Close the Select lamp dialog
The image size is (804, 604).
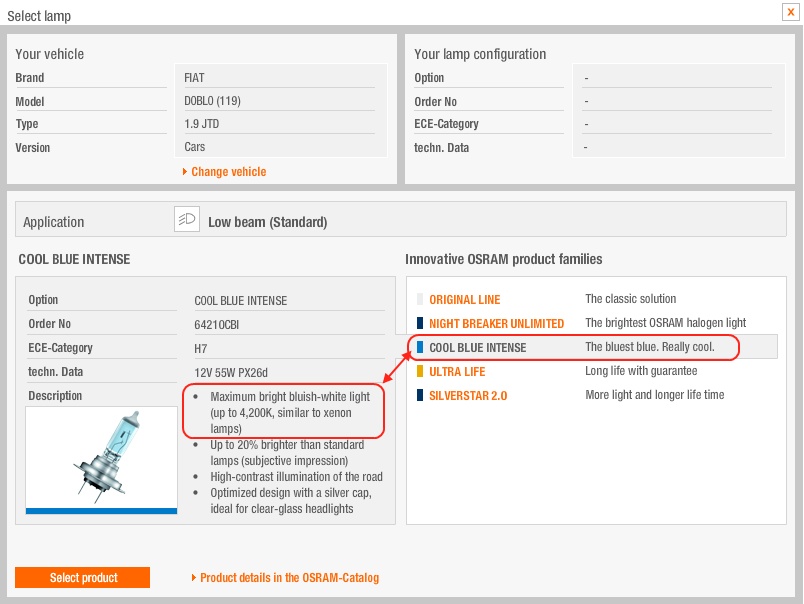[x=790, y=11]
